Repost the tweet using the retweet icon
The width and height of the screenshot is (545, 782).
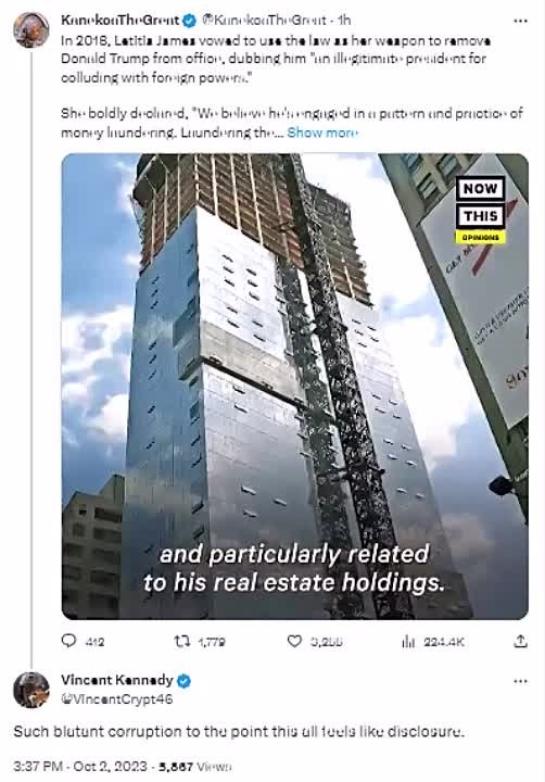[x=180, y=641]
